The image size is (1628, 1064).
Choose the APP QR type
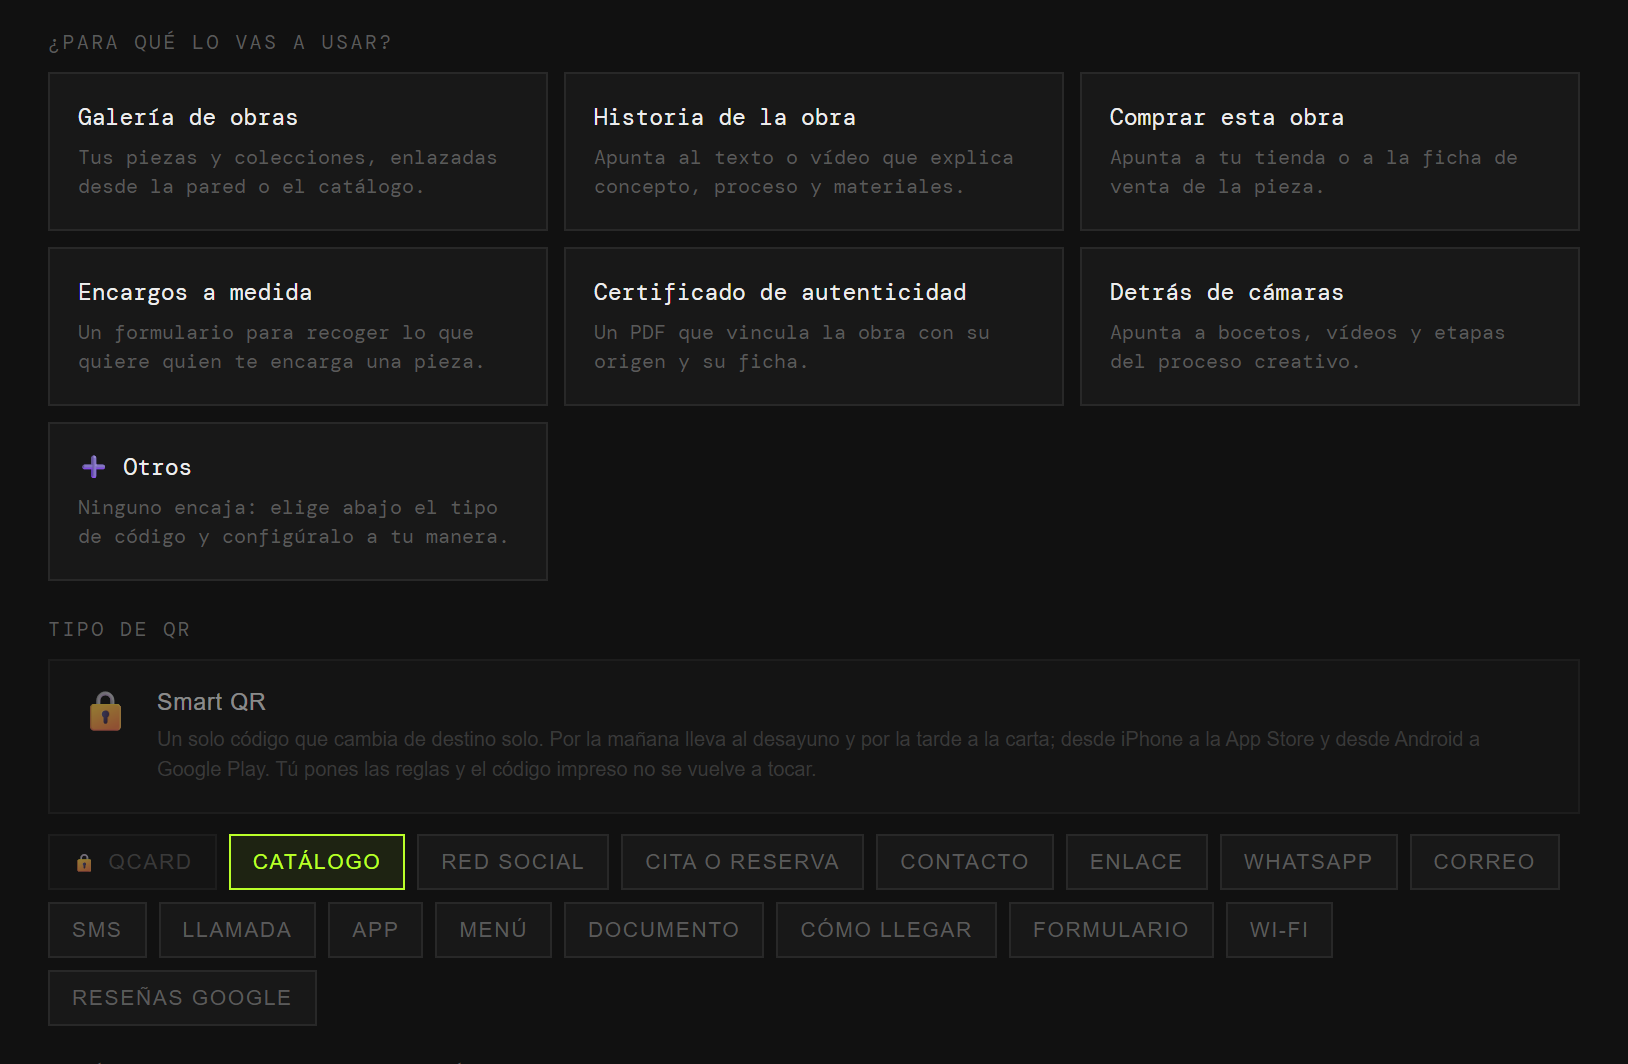(x=375, y=930)
